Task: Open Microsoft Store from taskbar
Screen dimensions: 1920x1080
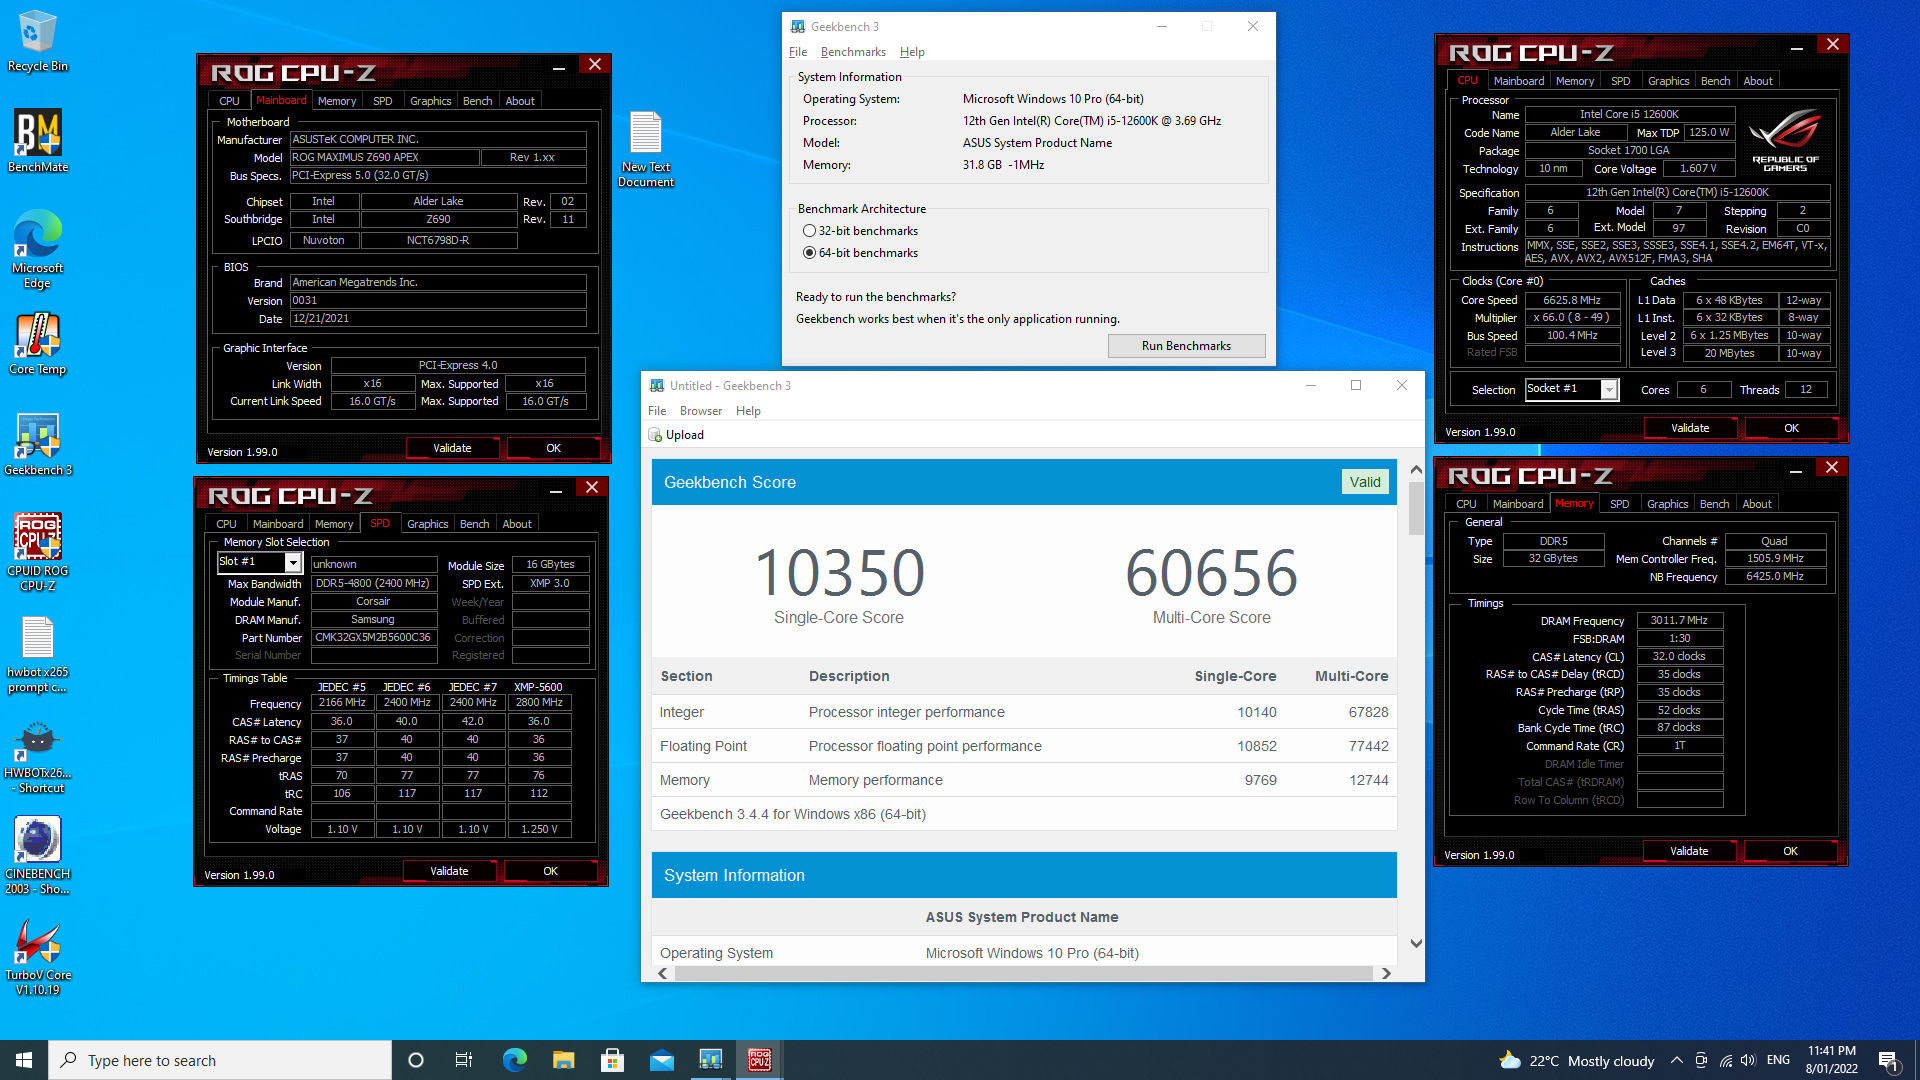Action: pos(612,1060)
